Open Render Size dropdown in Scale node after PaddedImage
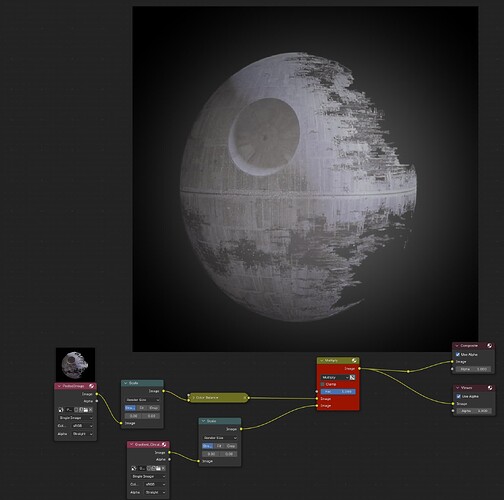Screen dimensions: 504x500 142,400
